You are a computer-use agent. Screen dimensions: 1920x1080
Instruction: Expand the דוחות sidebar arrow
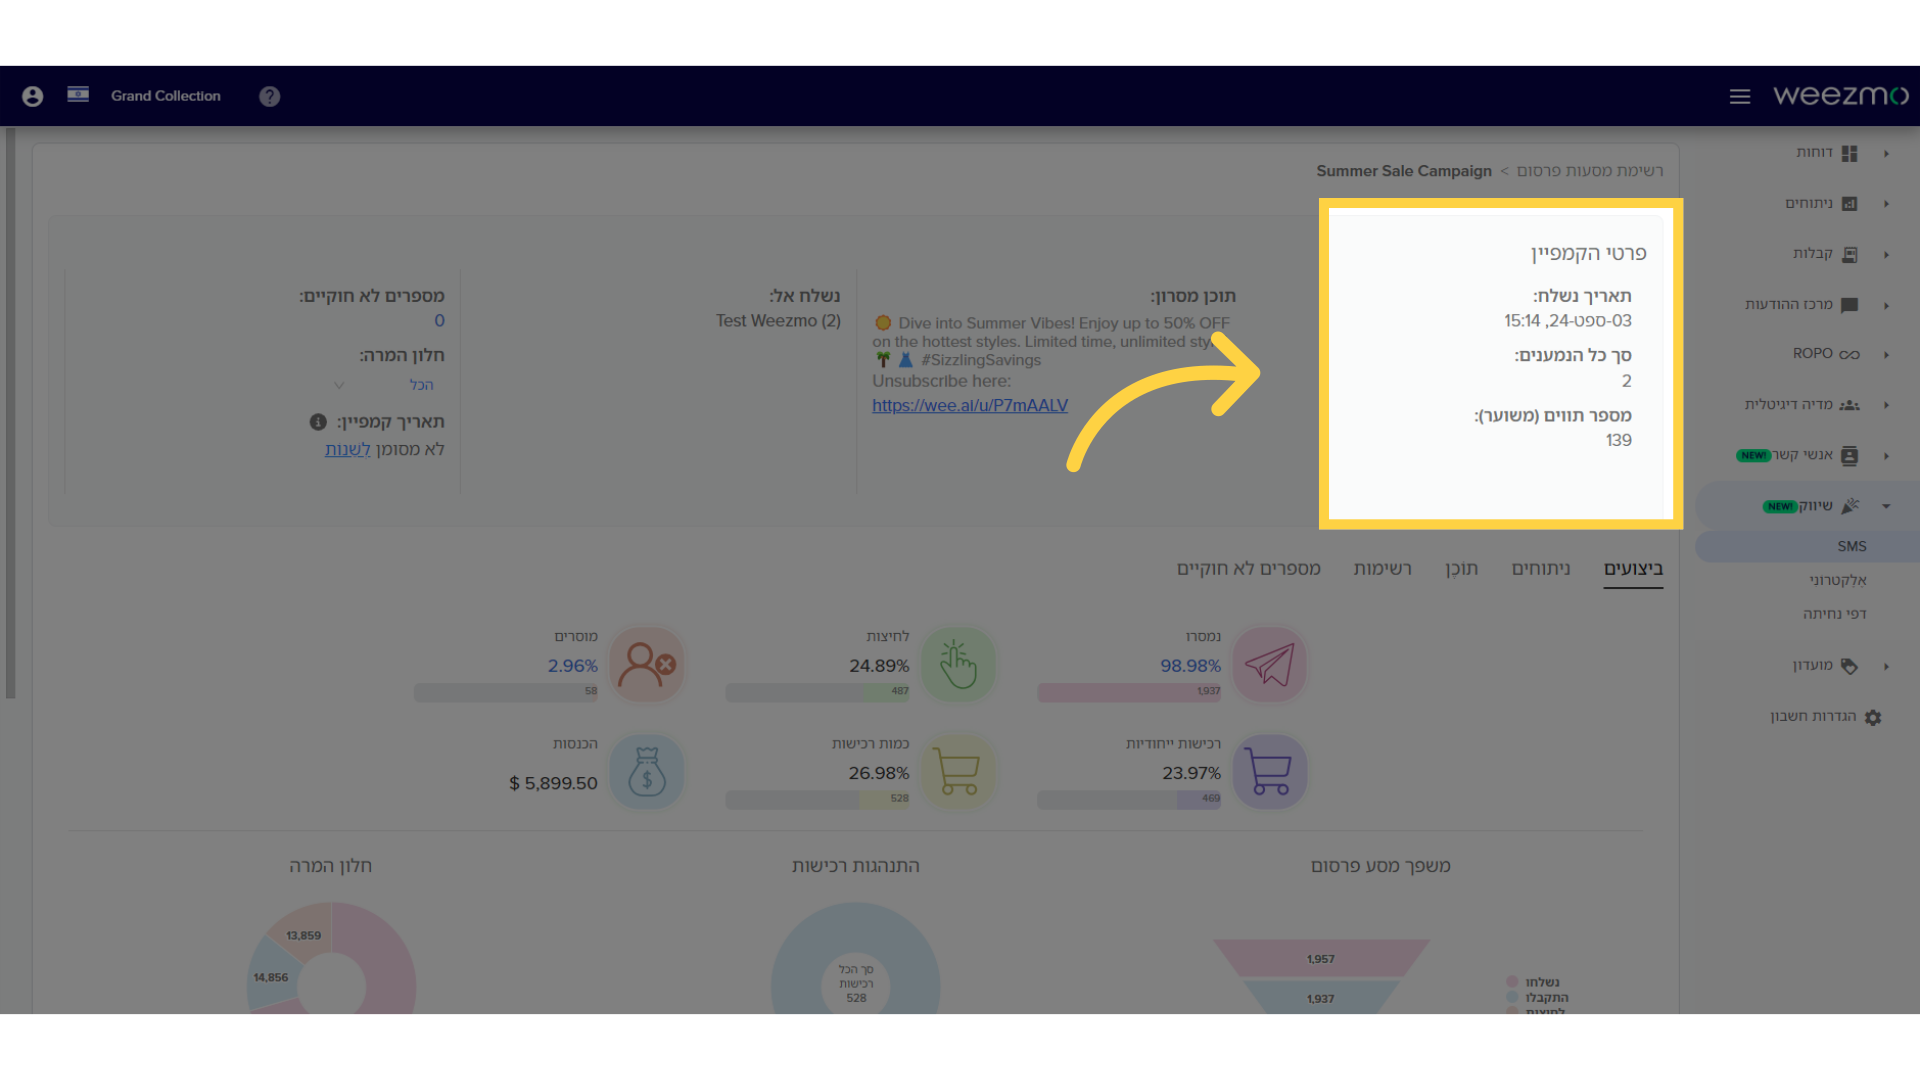(1887, 153)
